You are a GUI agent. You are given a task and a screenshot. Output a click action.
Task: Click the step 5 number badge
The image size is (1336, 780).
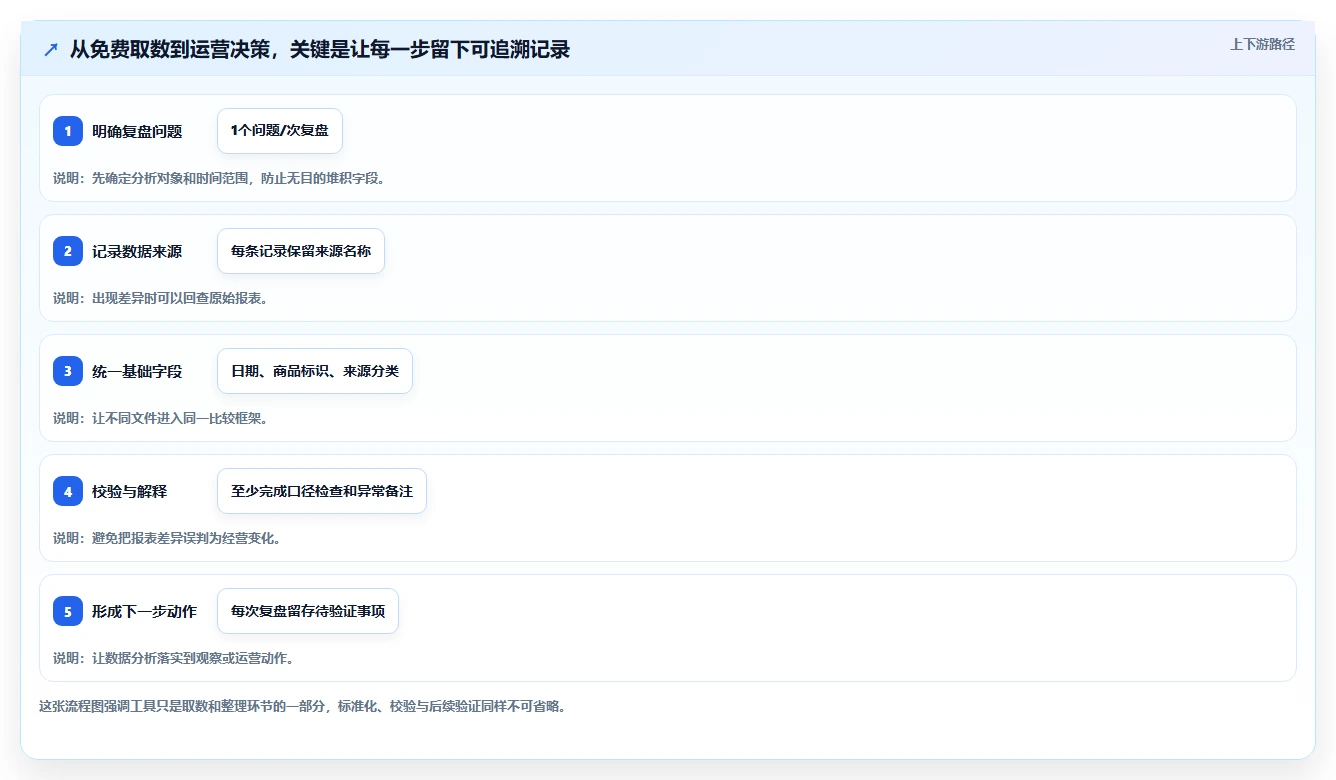click(x=68, y=611)
